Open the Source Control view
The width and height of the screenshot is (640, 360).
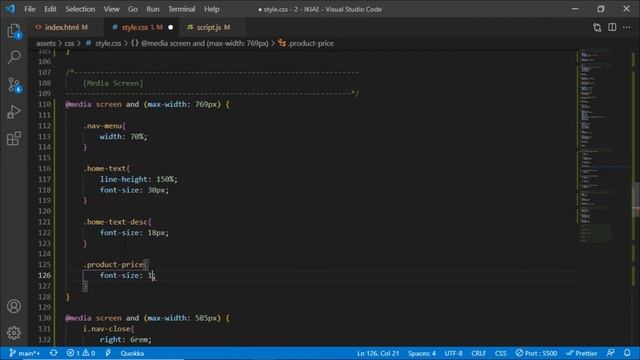(14, 85)
